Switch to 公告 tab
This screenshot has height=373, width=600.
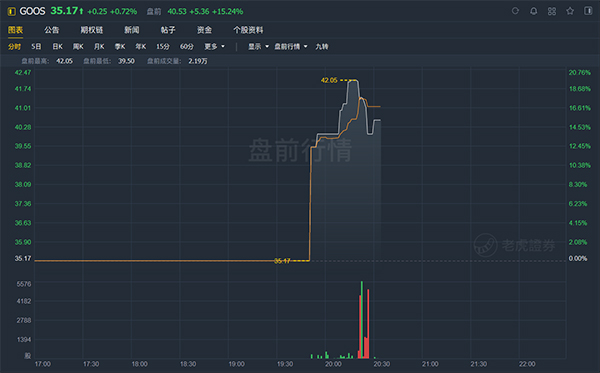pos(52,30)
